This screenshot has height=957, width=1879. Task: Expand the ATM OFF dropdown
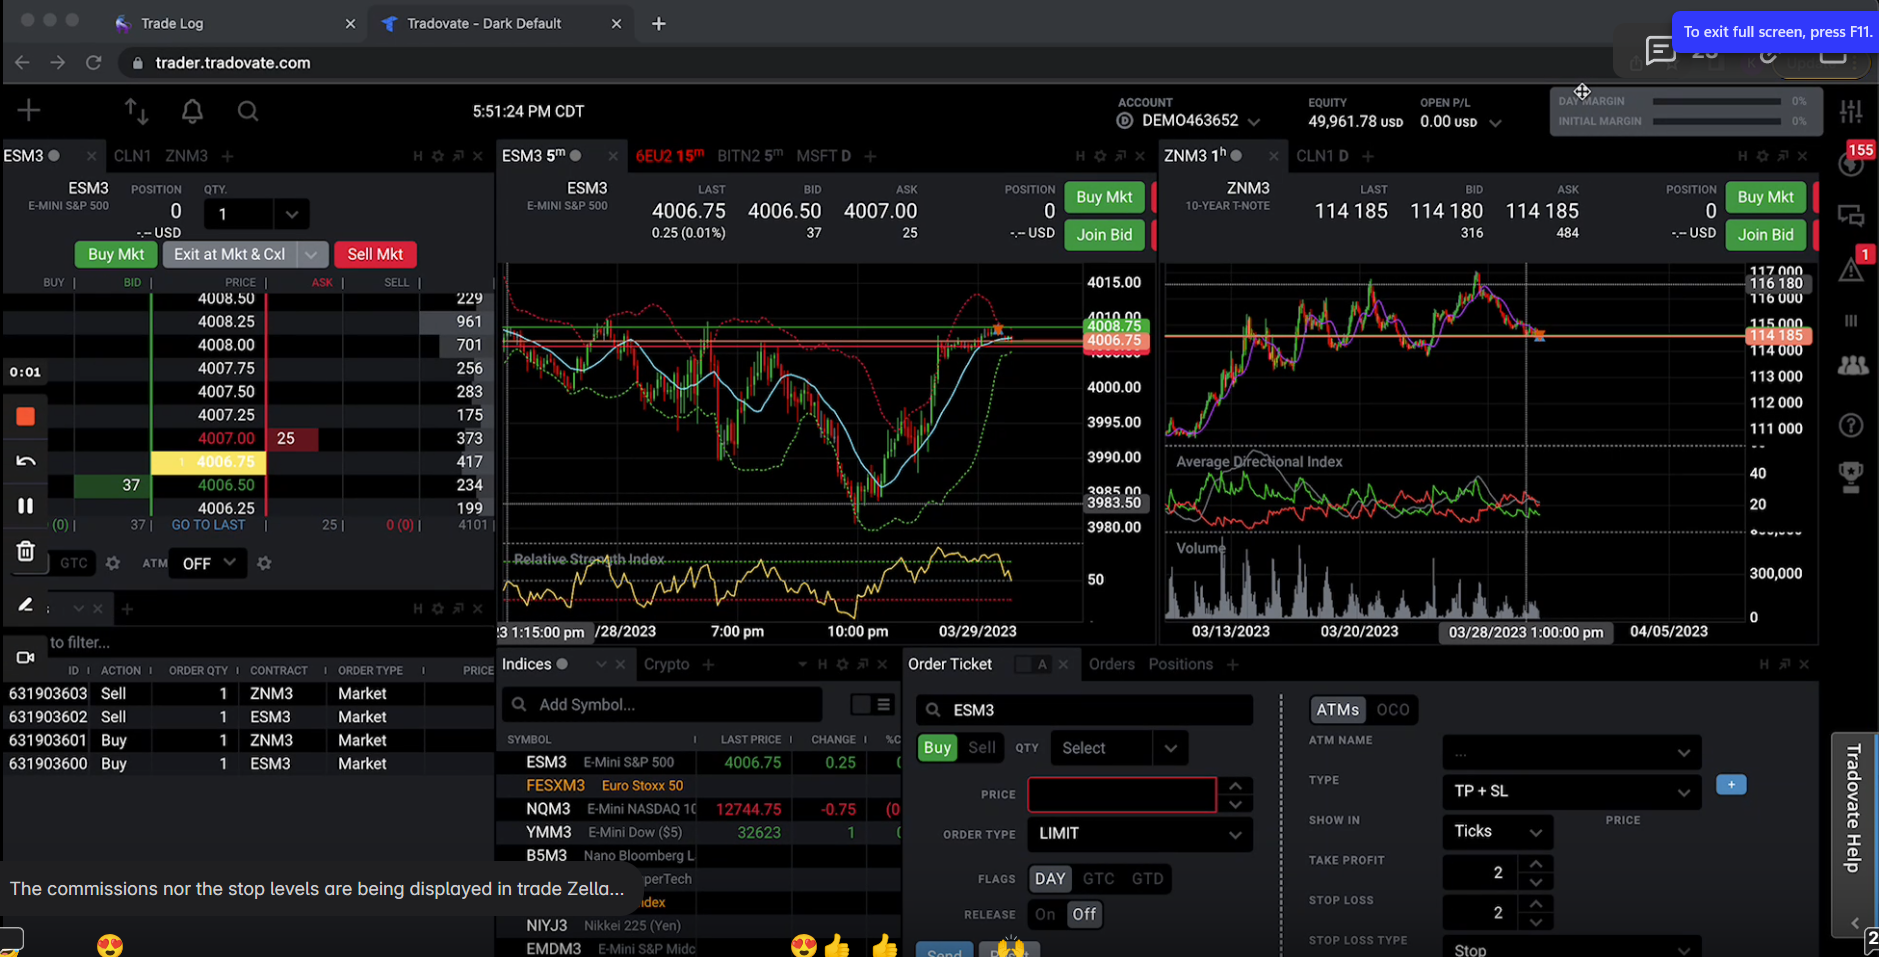click(208, 563)
